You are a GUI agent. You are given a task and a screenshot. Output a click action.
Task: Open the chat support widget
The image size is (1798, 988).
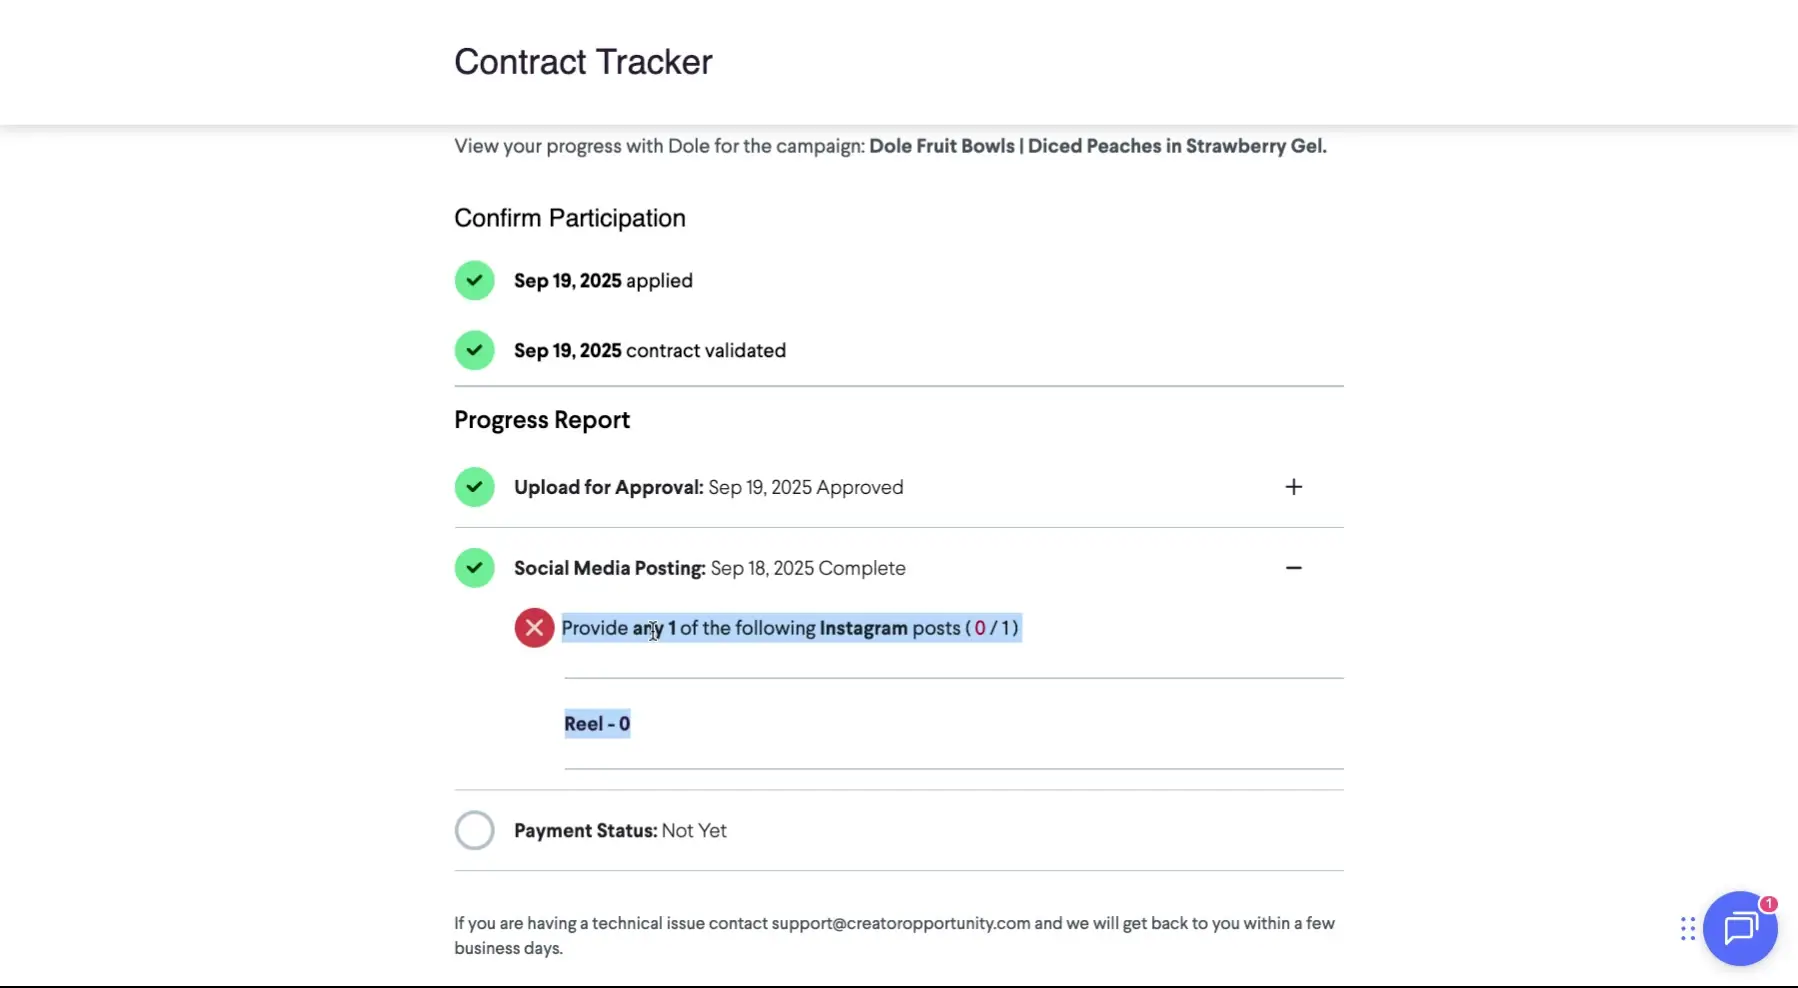(x=1741, y=929)
